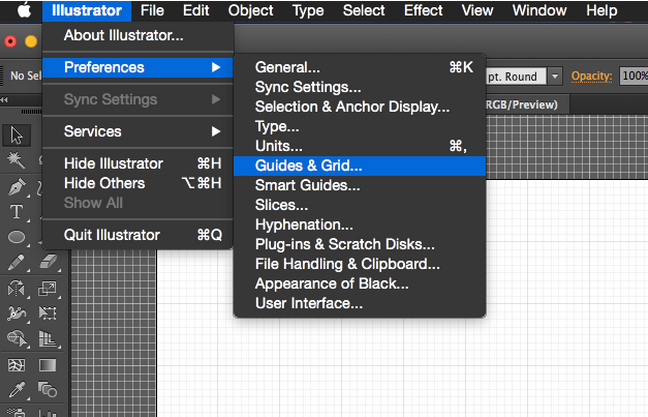Open the Help menu
The image size is (648, 417).
[x=602, y=10]
